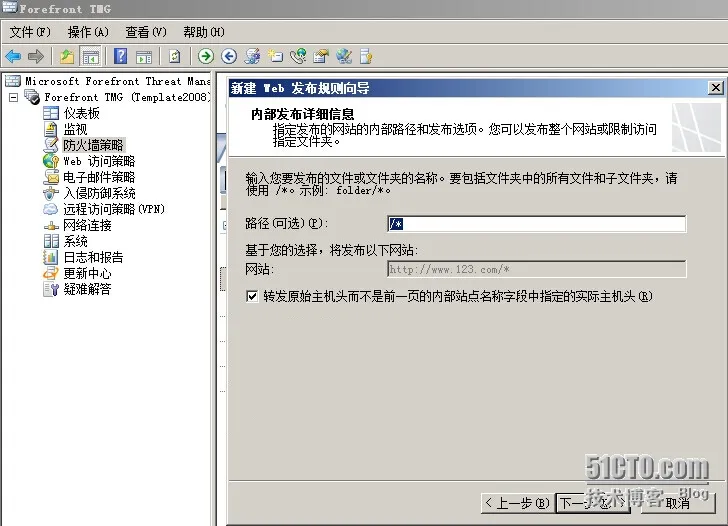Open the 日志和报告 node

click(93, 257)
